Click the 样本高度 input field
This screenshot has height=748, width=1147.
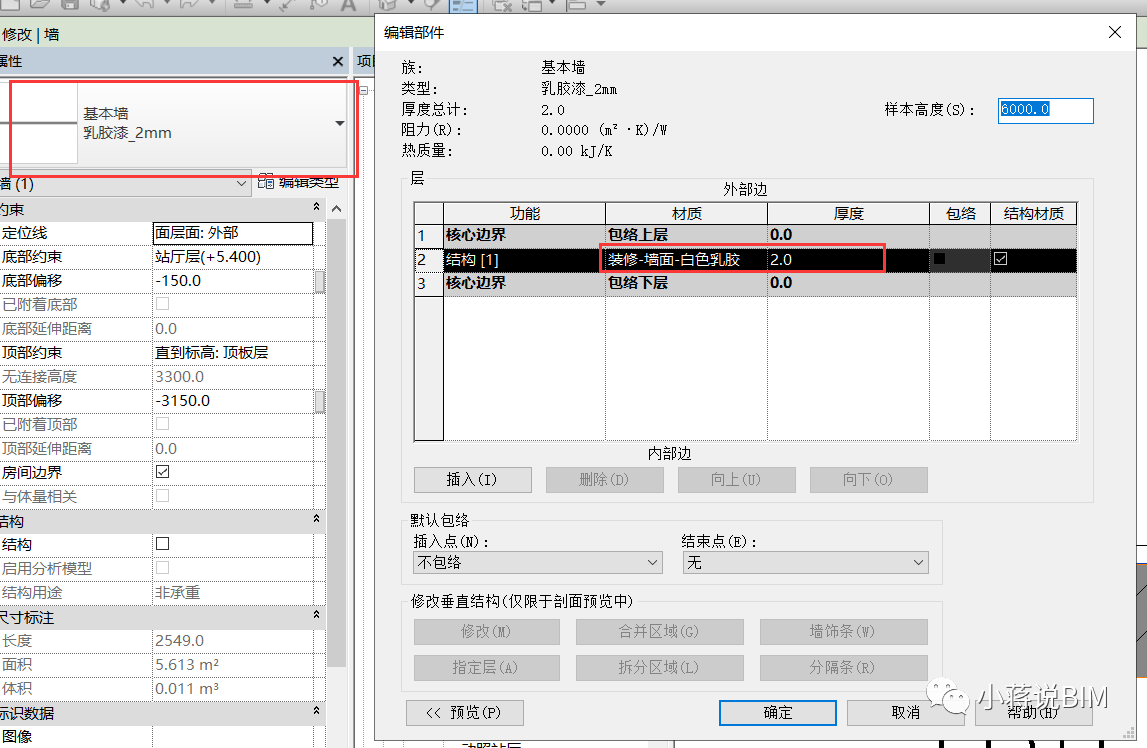pyautogui.click(x=1045, y=110)
